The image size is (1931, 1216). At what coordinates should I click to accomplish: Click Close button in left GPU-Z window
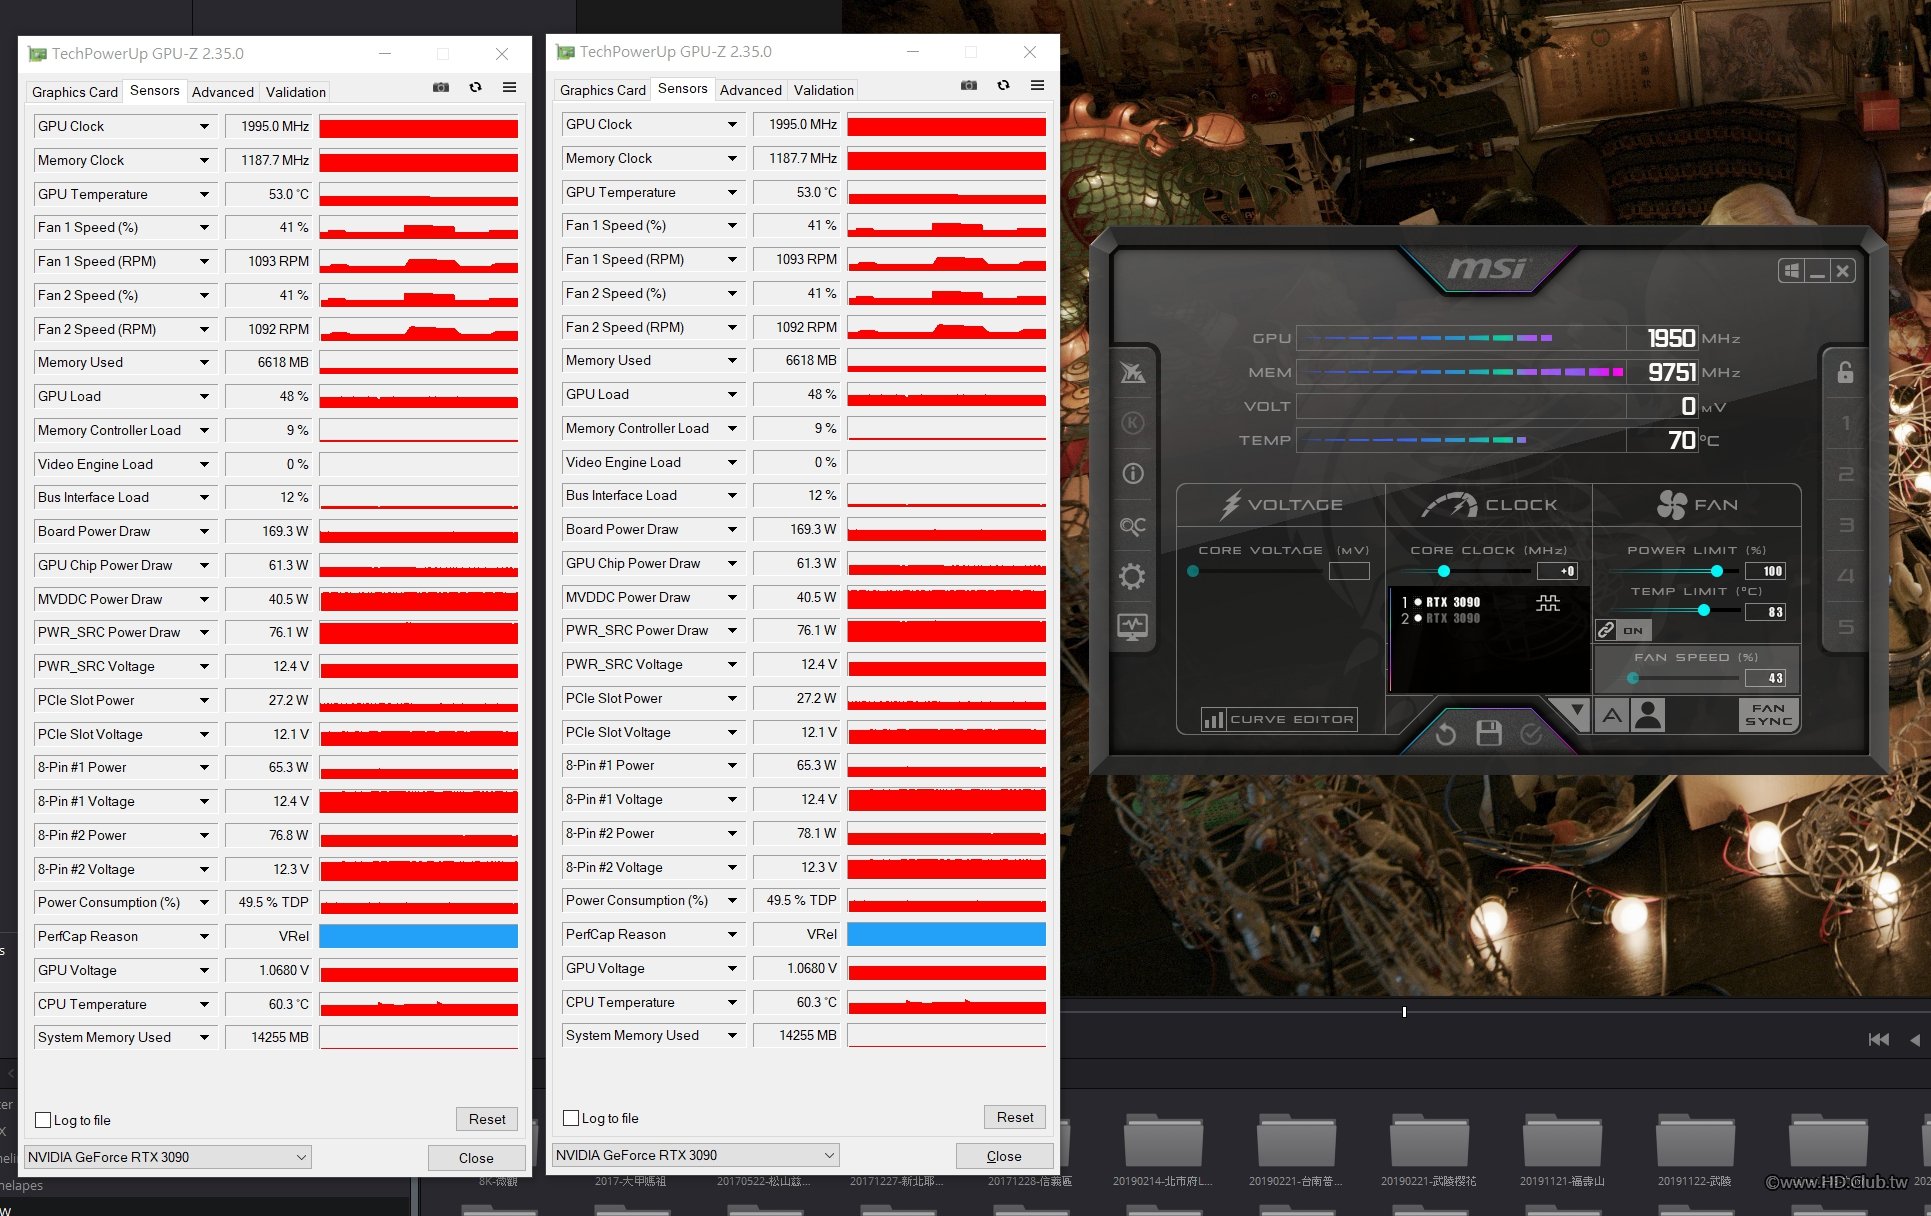coord(476,1158)
